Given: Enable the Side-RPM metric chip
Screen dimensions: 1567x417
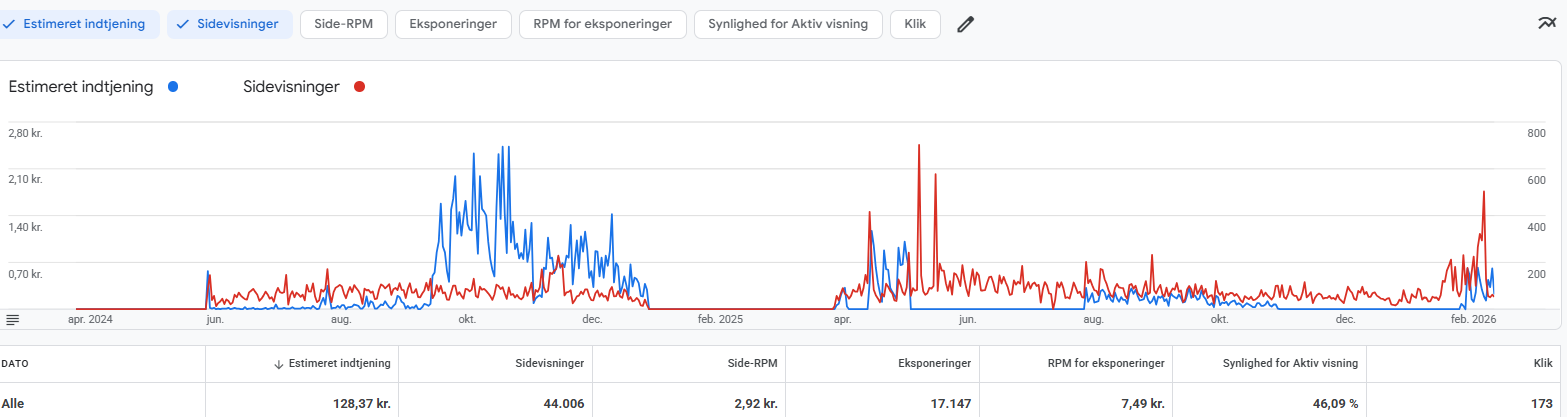Looking at the screenshot, I should pos(344,25).
